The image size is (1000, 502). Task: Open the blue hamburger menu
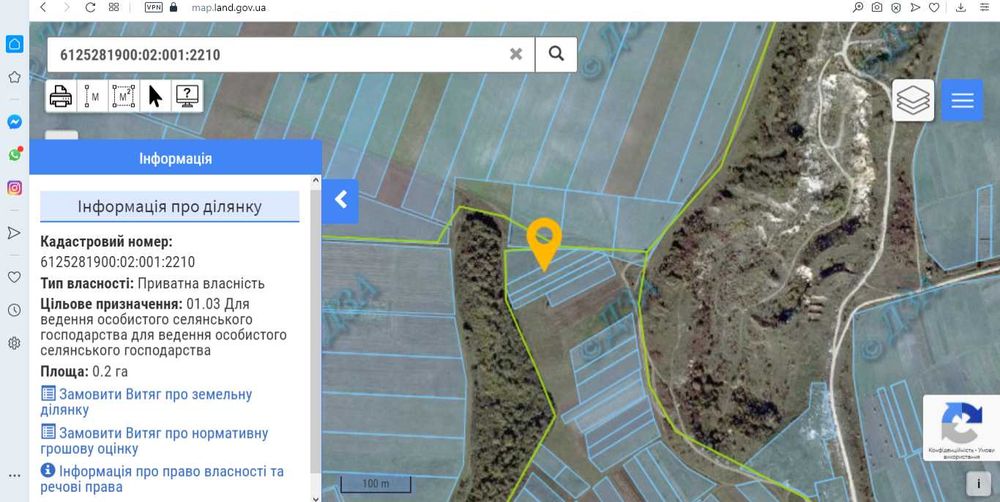click(962, 100)
